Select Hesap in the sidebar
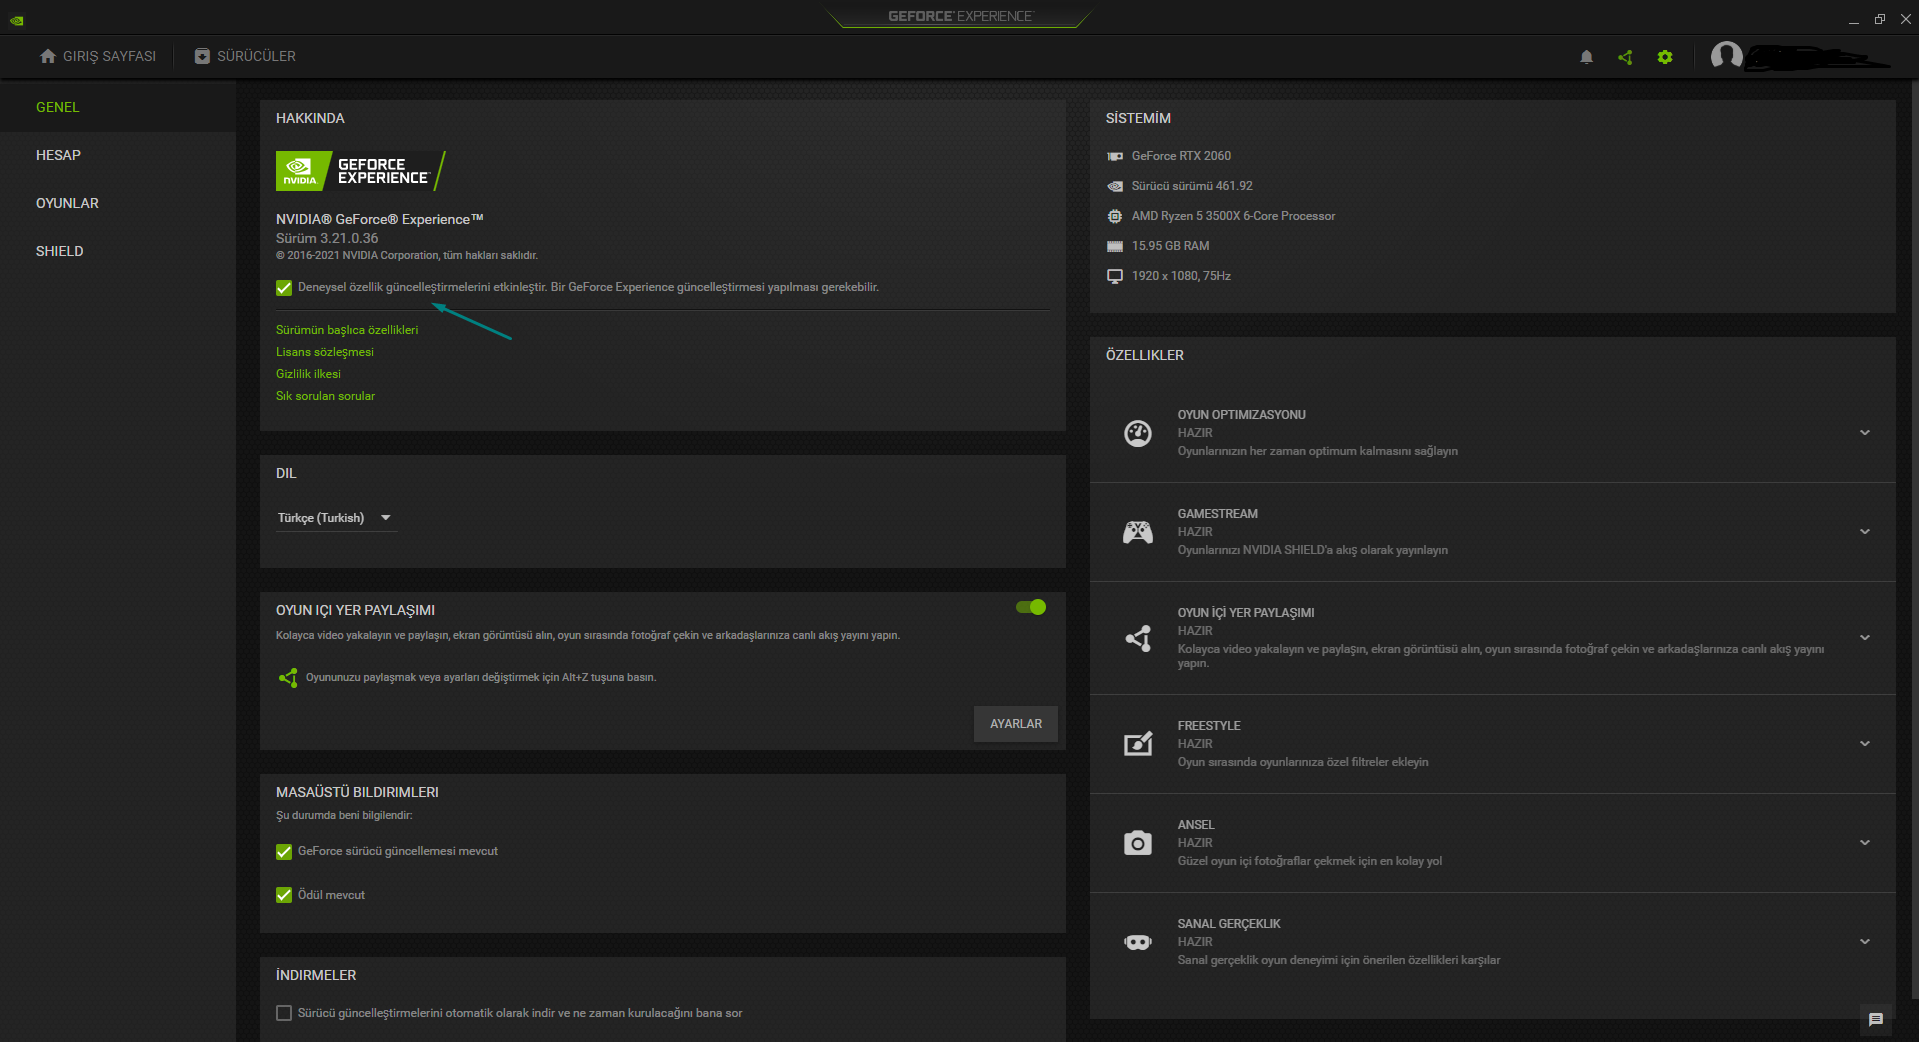The width and height of the screenshot is (1919, 1042). point(118,155)
